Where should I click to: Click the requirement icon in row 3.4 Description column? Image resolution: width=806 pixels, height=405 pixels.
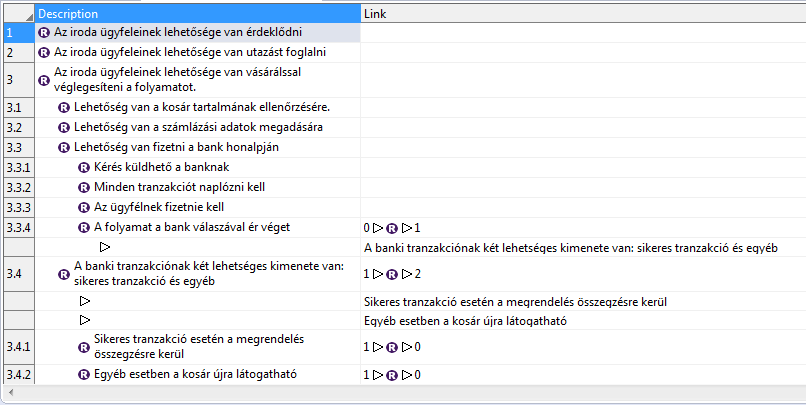point(64,274)
